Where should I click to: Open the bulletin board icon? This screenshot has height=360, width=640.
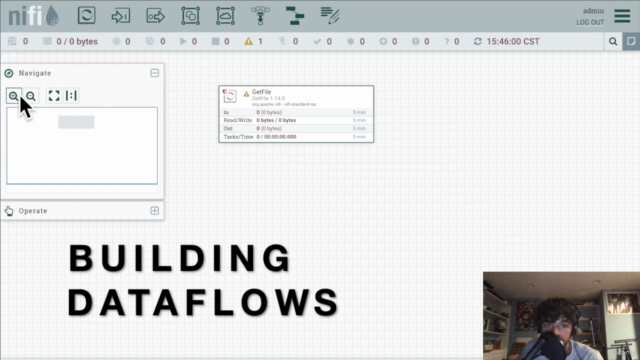631,41
